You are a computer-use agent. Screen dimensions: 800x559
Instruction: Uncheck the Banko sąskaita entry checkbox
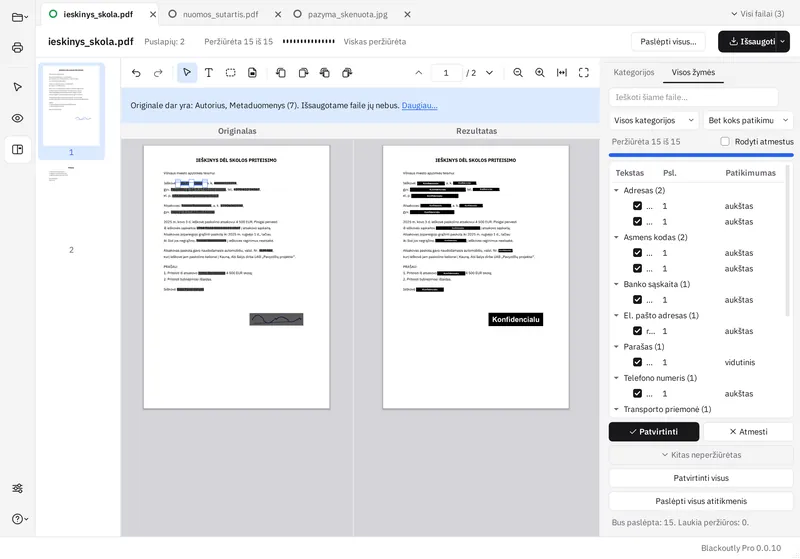coord(637,300)
